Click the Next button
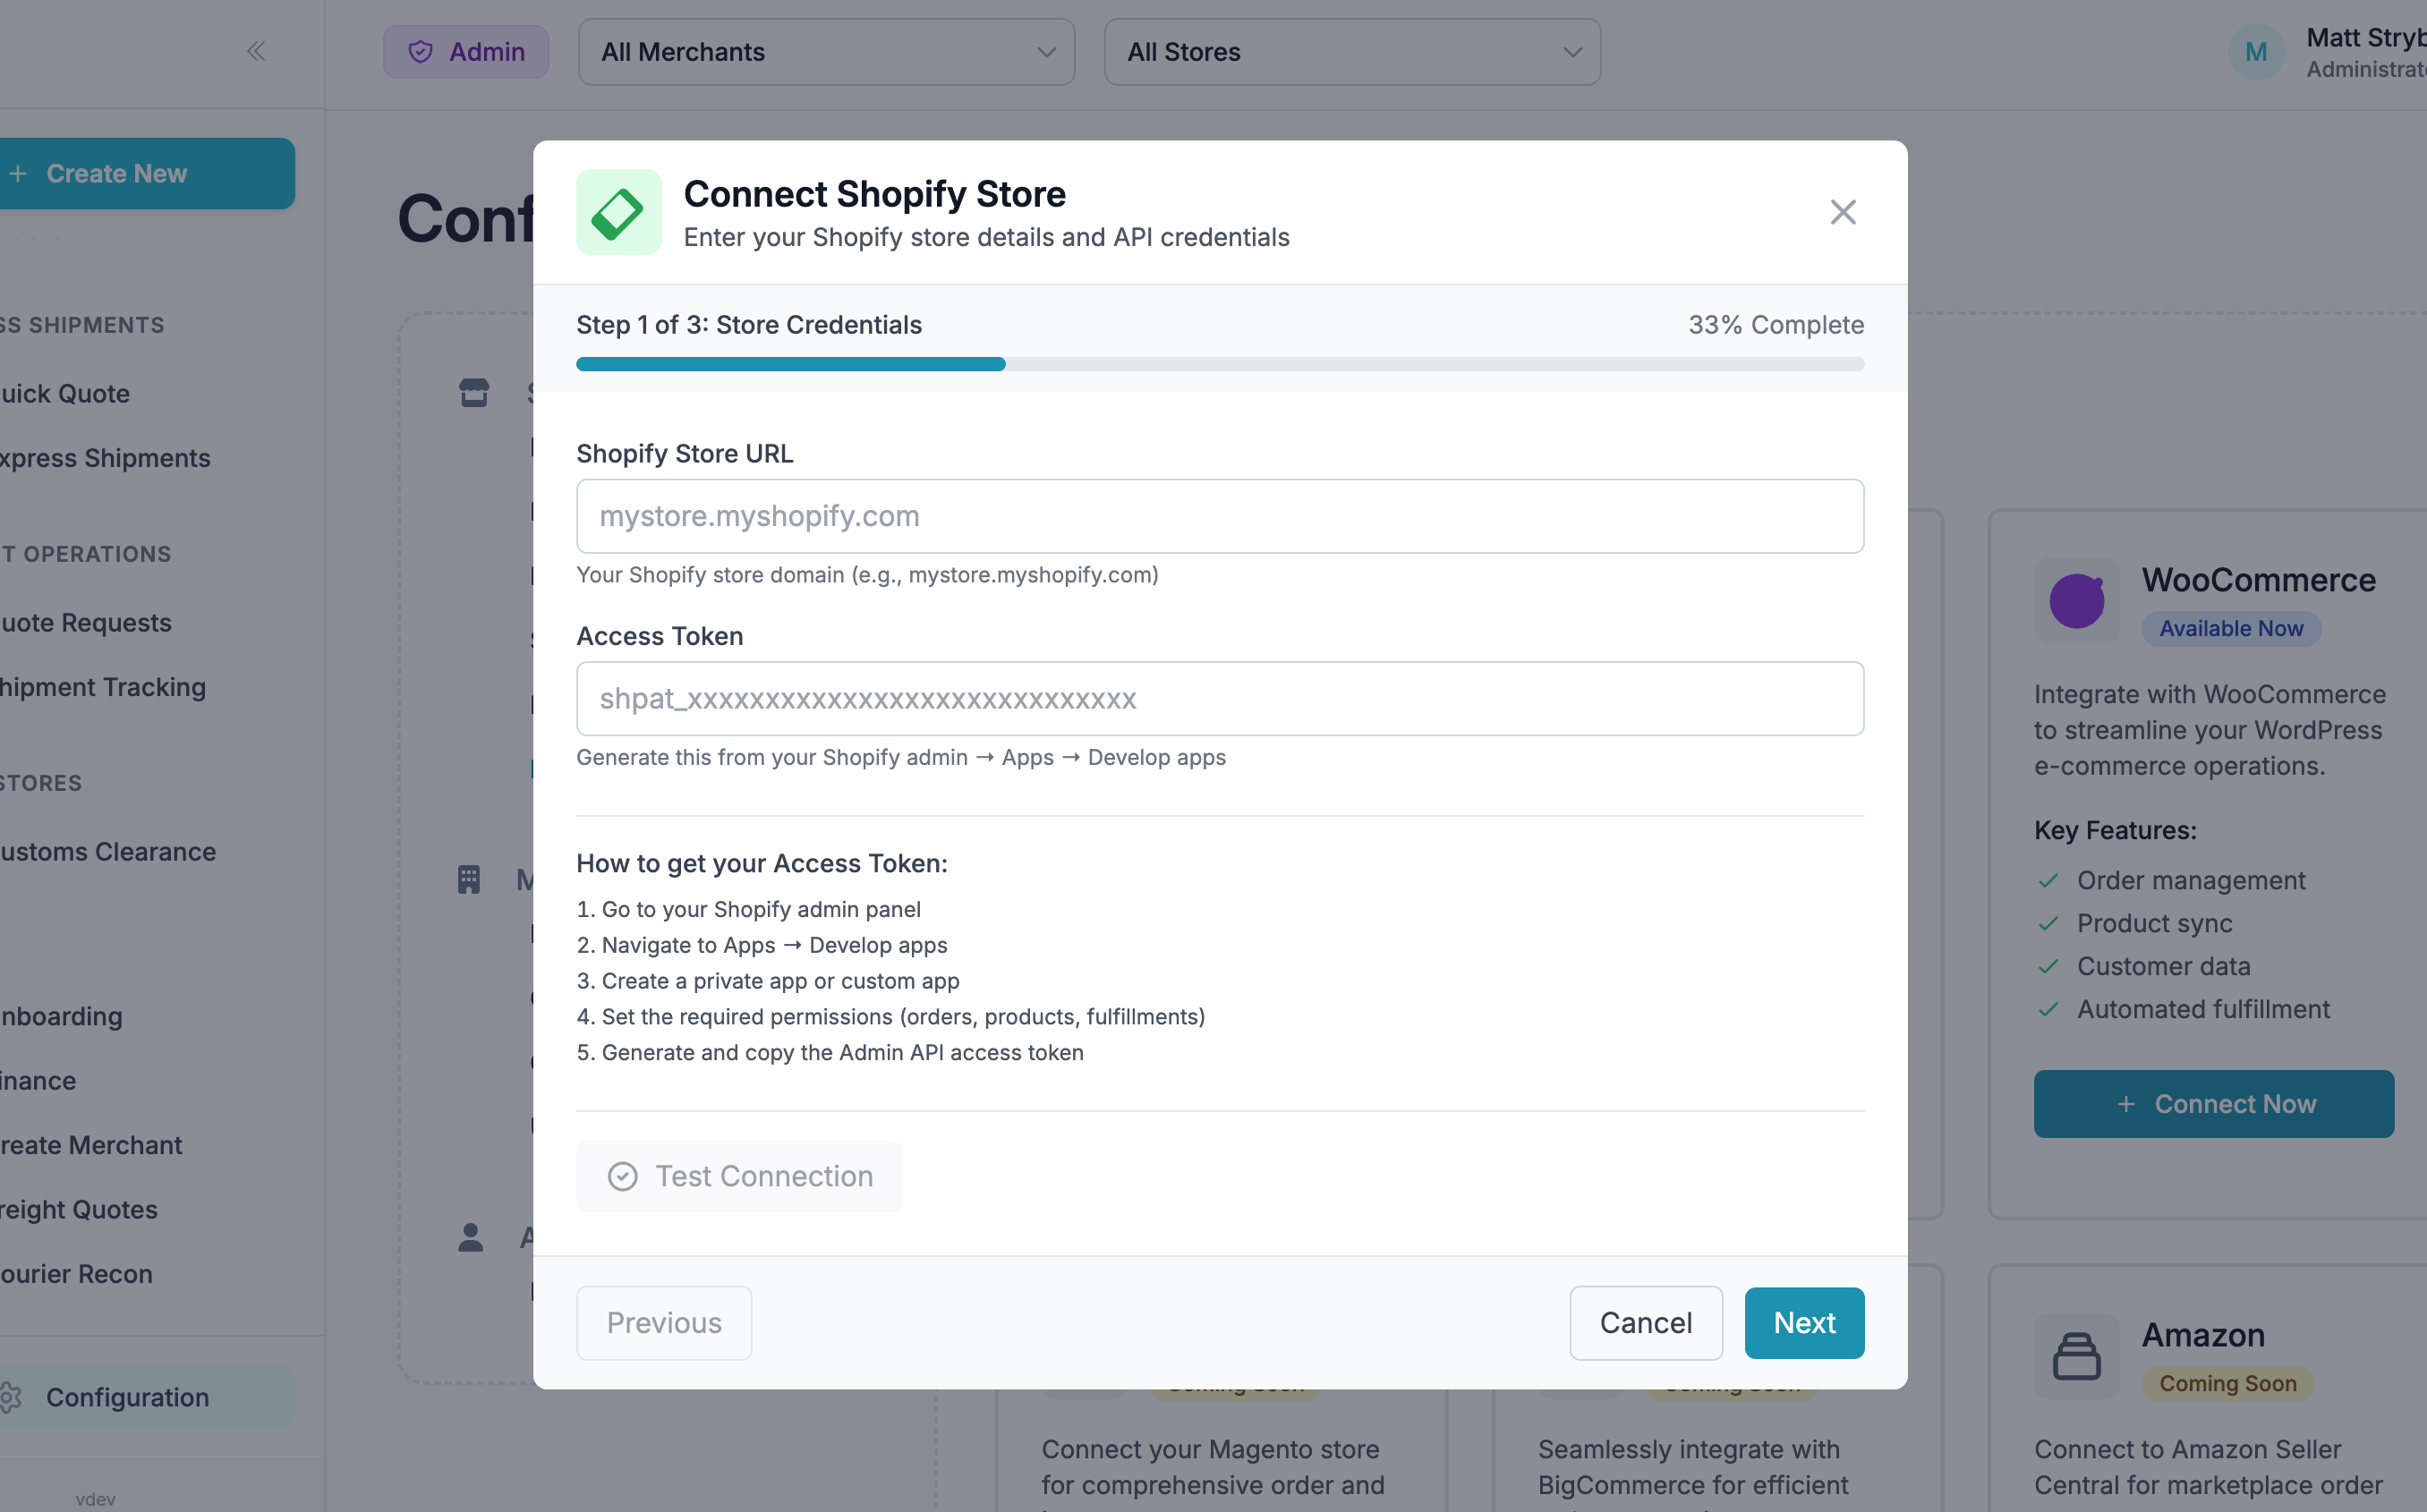Image resolution: width=2427 pixels, height=1512 pixels. [1804, 1322]
